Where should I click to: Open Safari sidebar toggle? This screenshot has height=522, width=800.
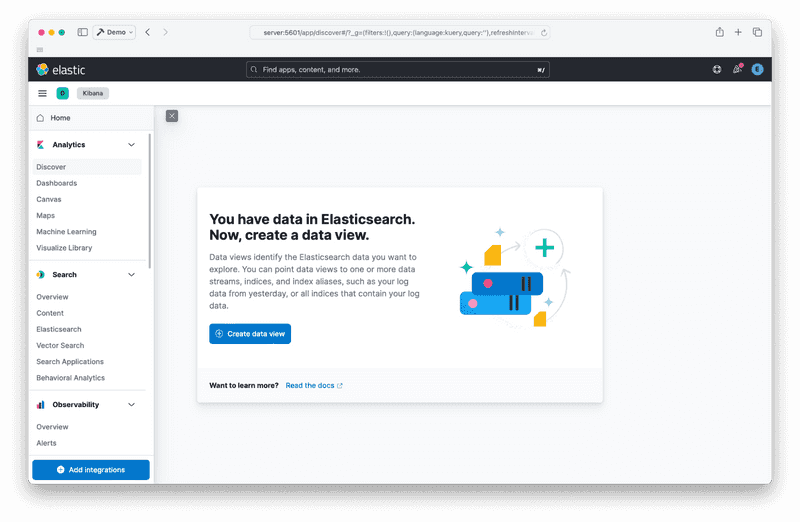(x=82, y=32)
